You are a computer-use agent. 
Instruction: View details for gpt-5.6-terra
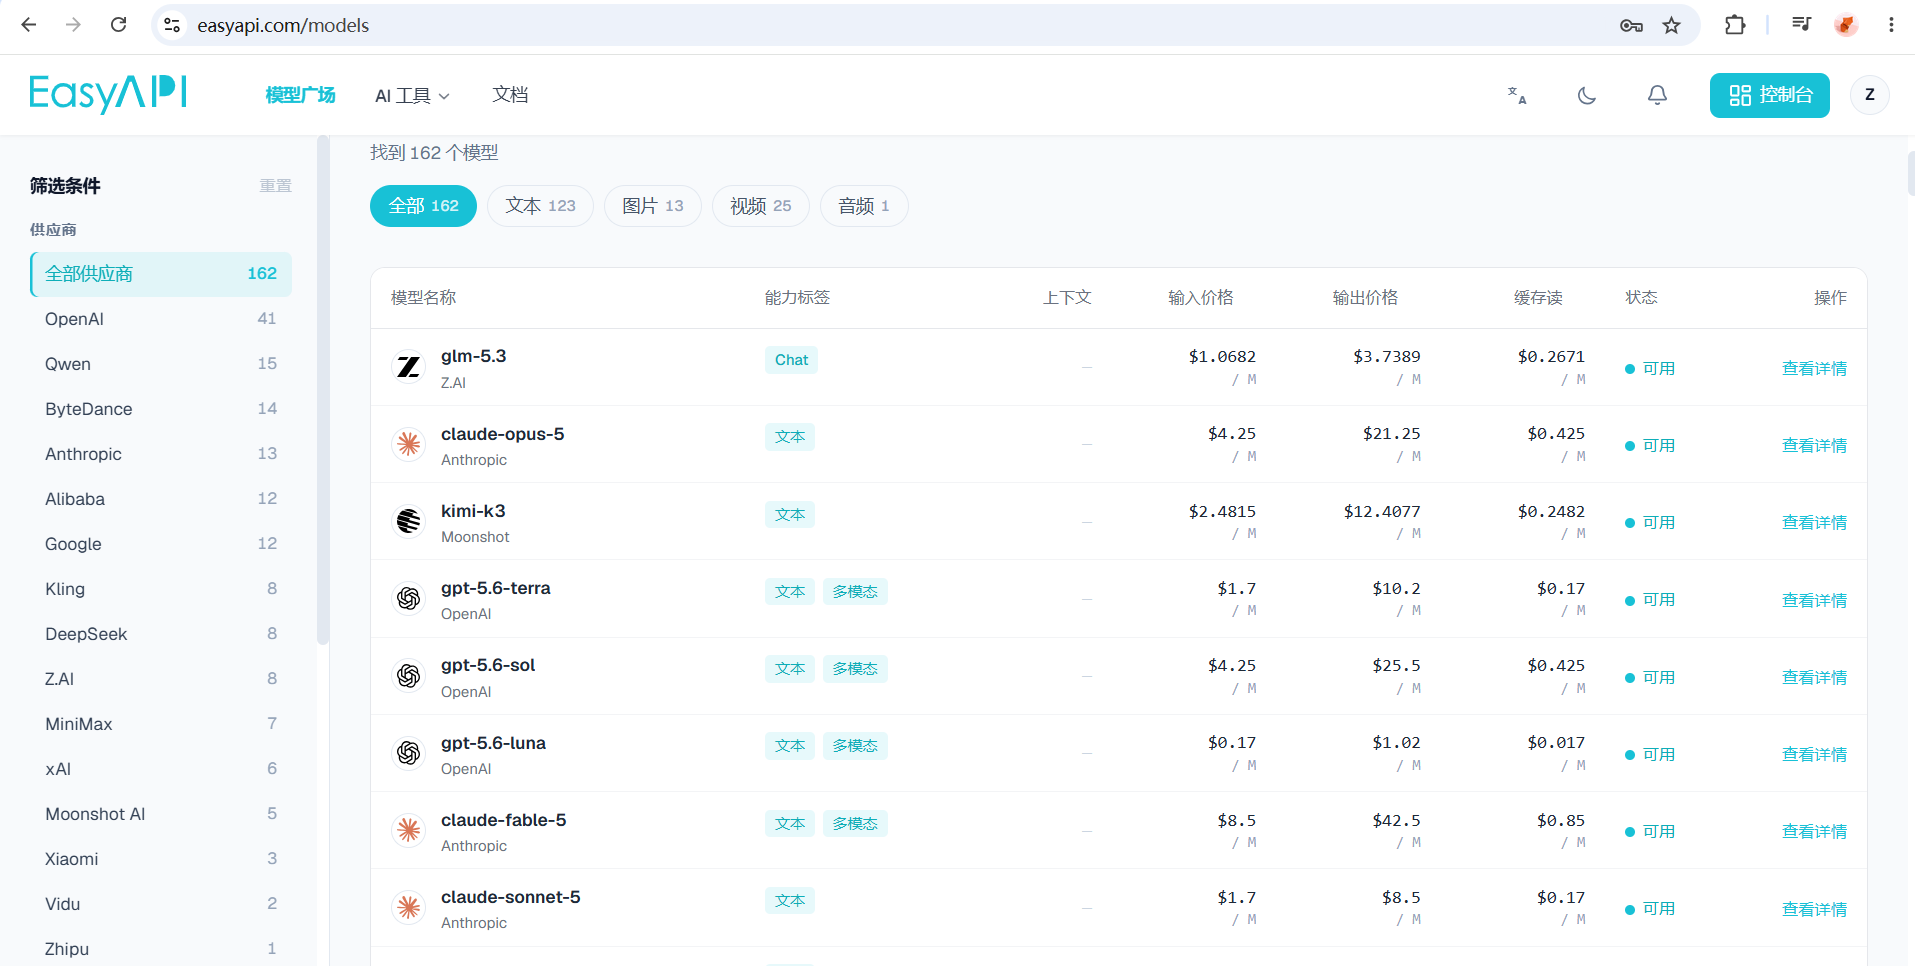(1814, 600)
